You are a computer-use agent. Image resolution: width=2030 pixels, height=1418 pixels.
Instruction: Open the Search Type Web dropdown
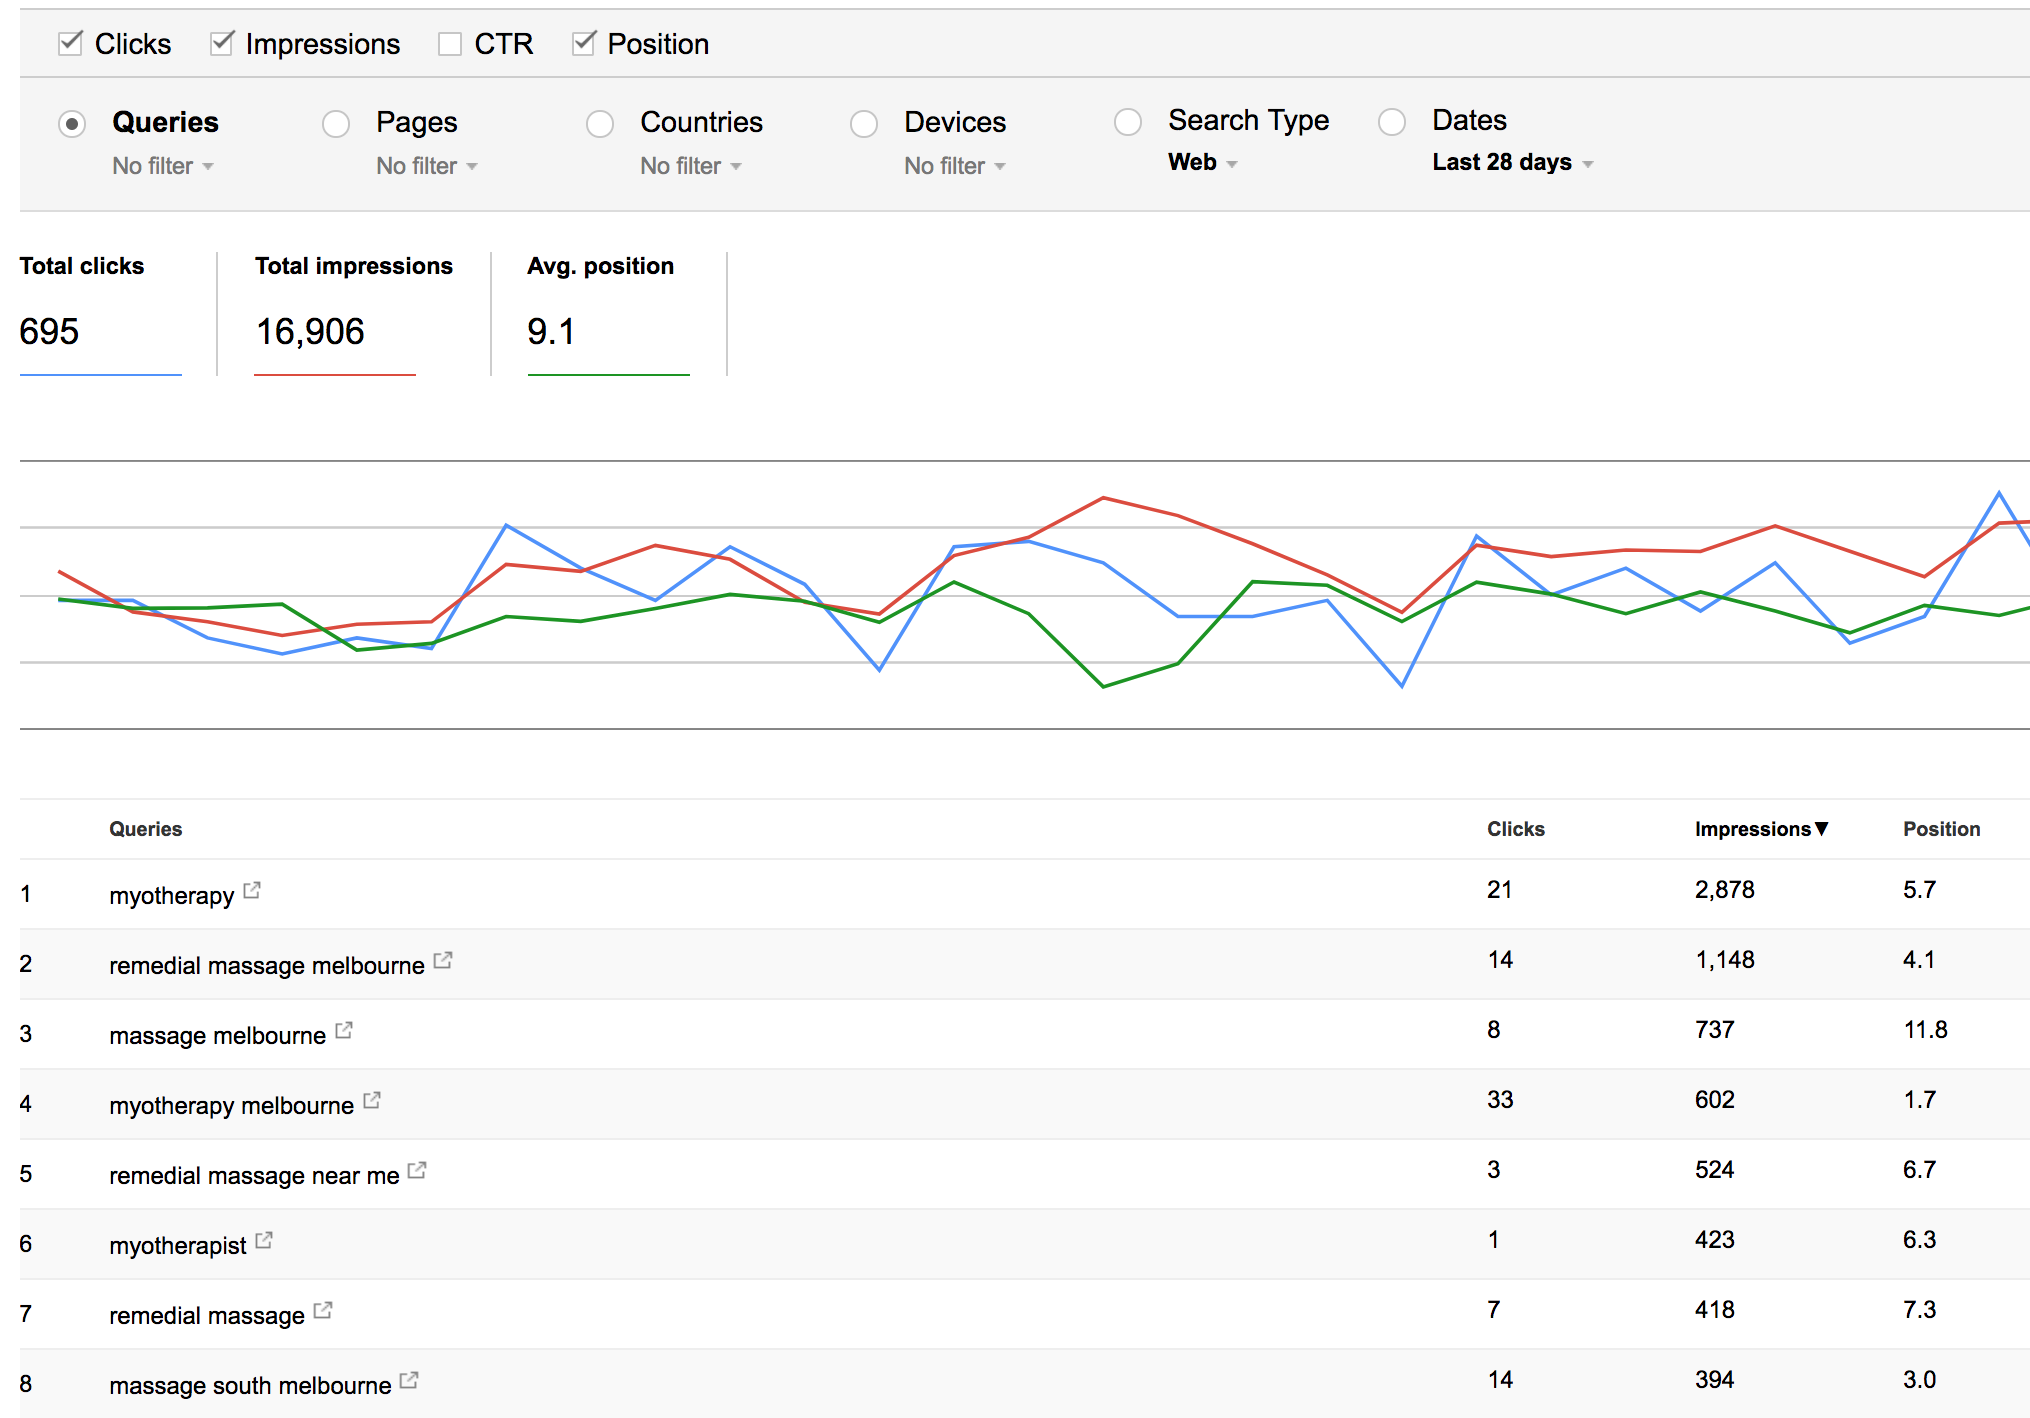point(1203,162)
